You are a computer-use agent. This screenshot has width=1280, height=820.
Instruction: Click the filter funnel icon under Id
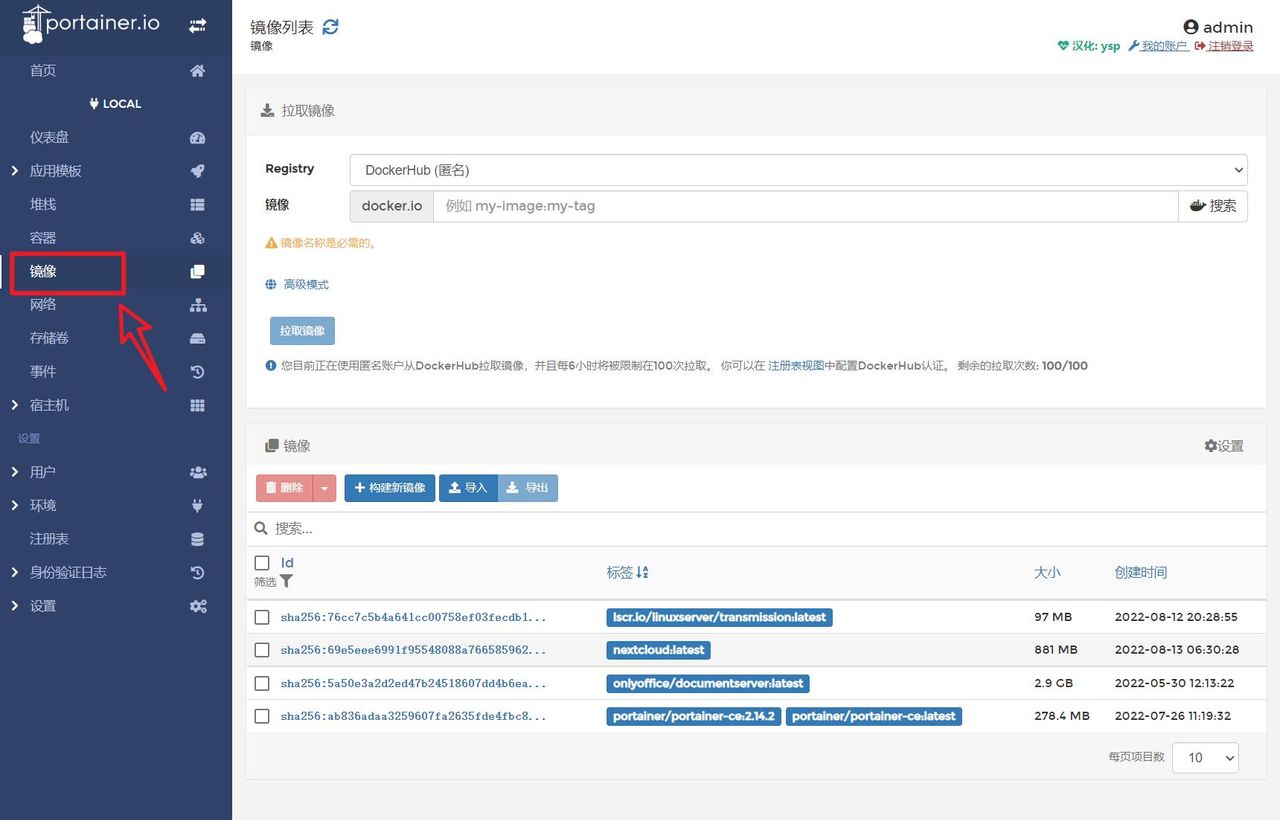287,581
